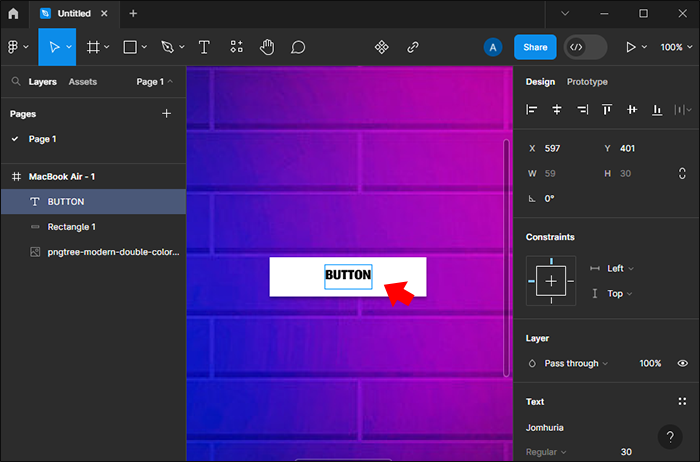Click the Share button

coord(535,47)
